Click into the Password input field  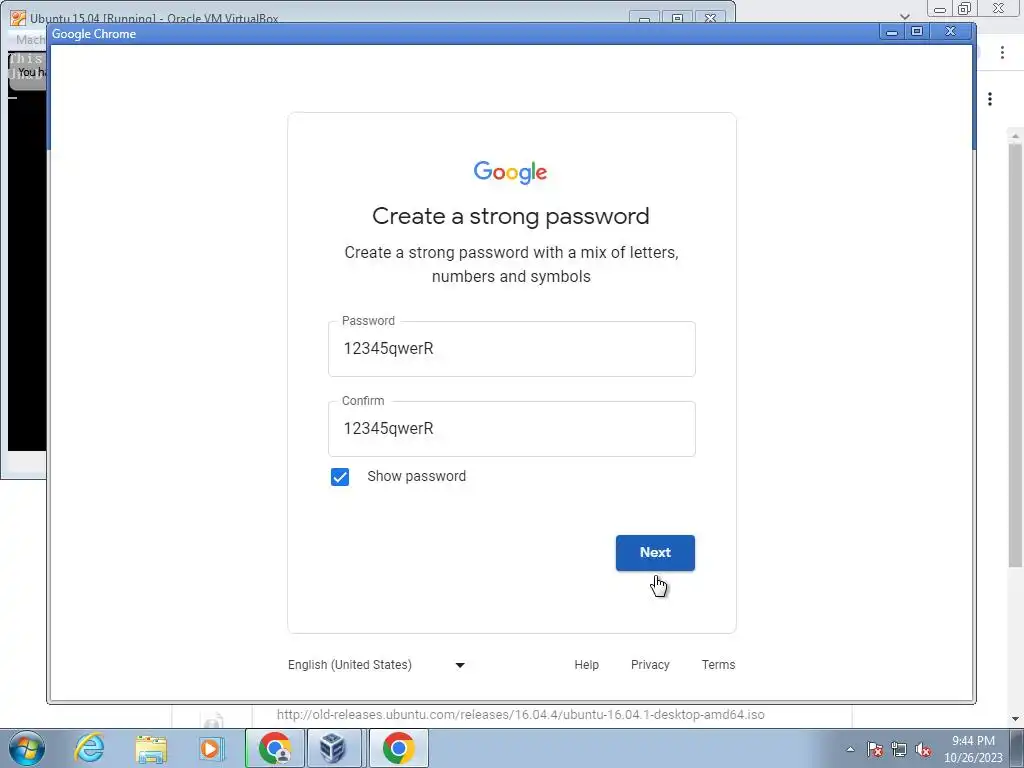(511, 349)
